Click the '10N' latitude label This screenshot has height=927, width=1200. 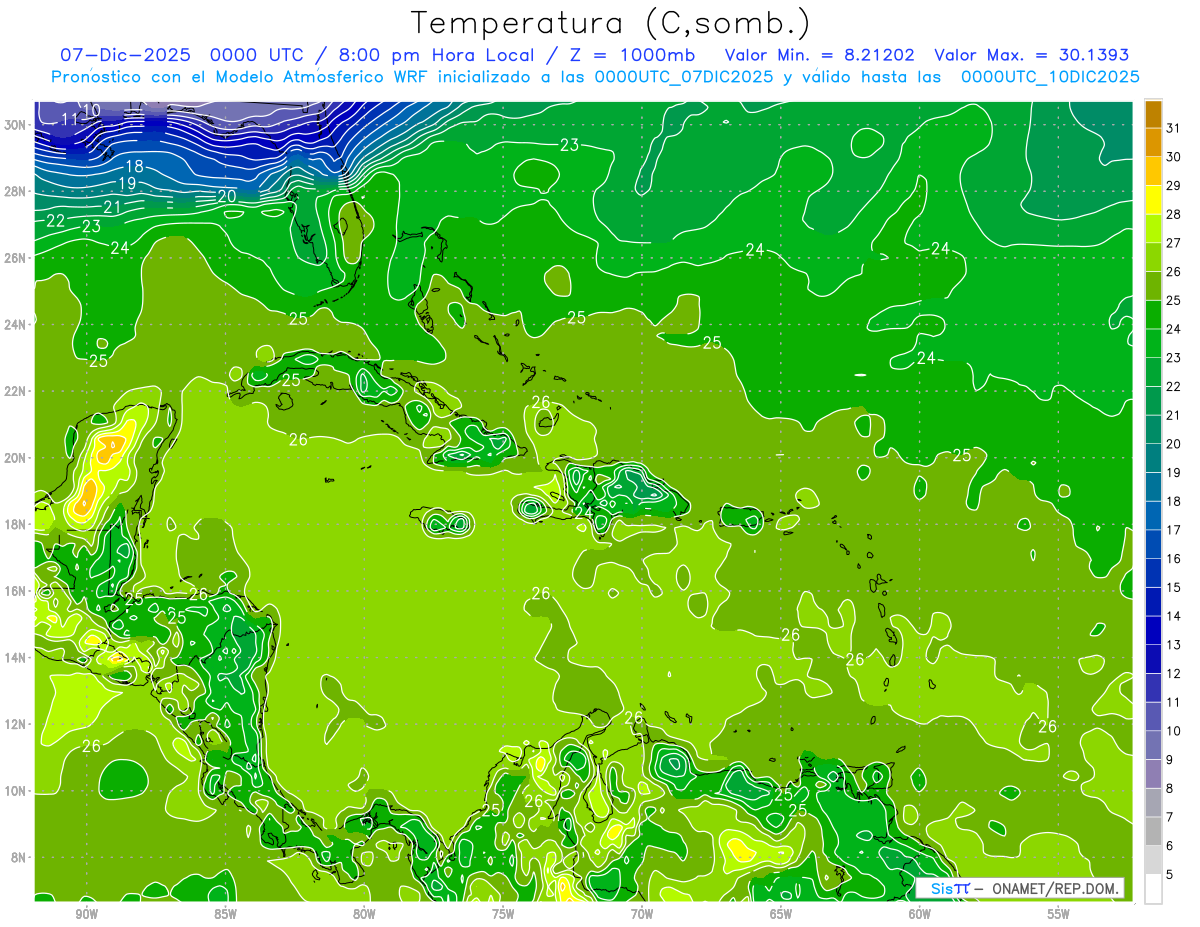pyautogui.click(x=15, y=791)
